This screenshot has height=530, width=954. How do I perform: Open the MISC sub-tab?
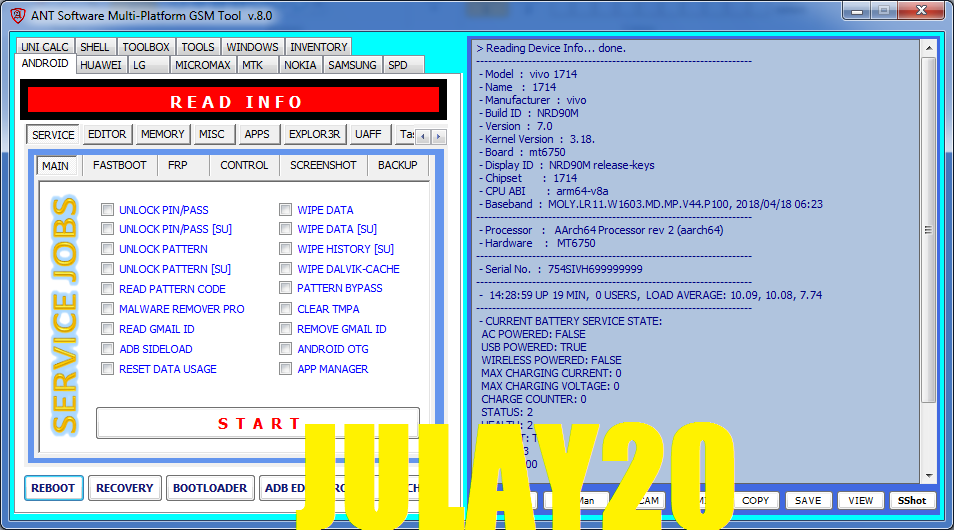click(x=214, y=134)
